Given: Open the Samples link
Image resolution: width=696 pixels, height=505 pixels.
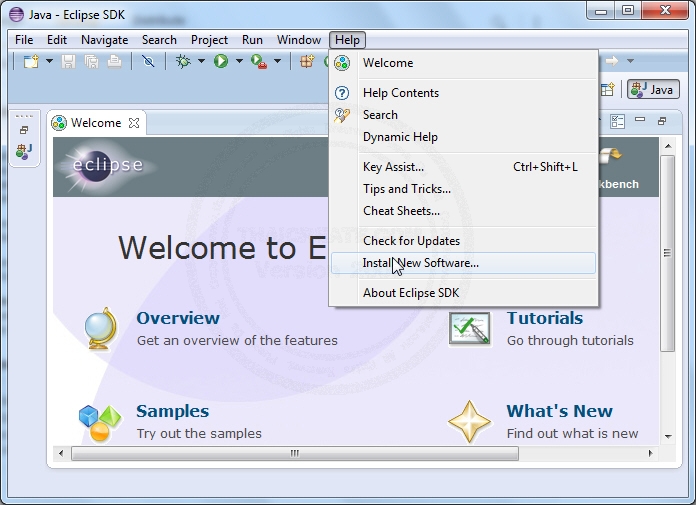Looking at the screenshot, I should point(172,411).
